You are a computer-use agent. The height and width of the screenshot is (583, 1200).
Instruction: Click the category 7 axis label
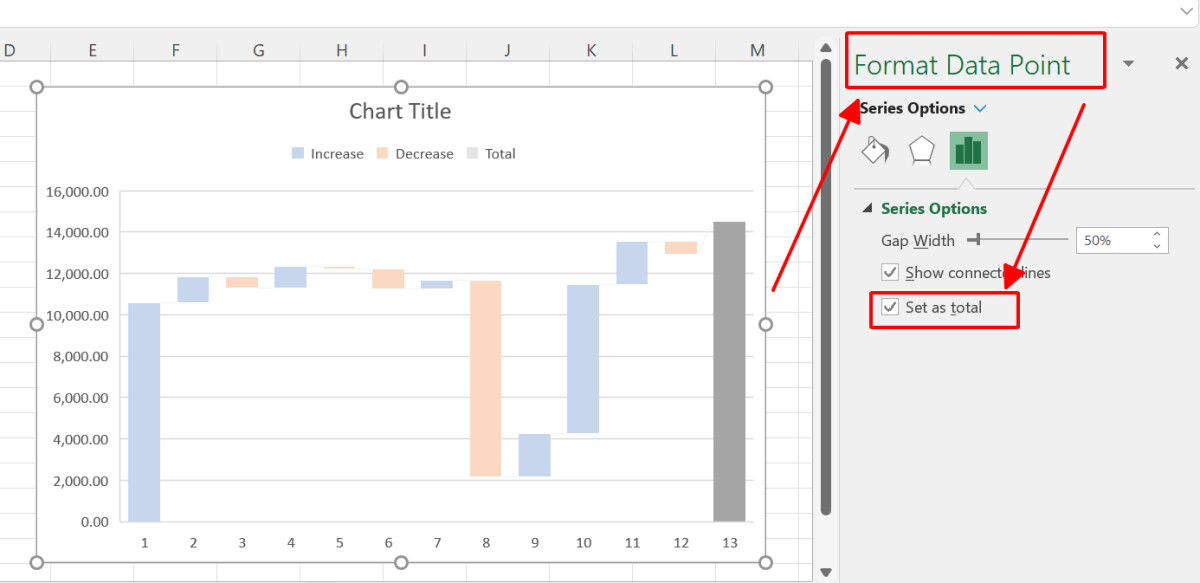coord(437,543)
